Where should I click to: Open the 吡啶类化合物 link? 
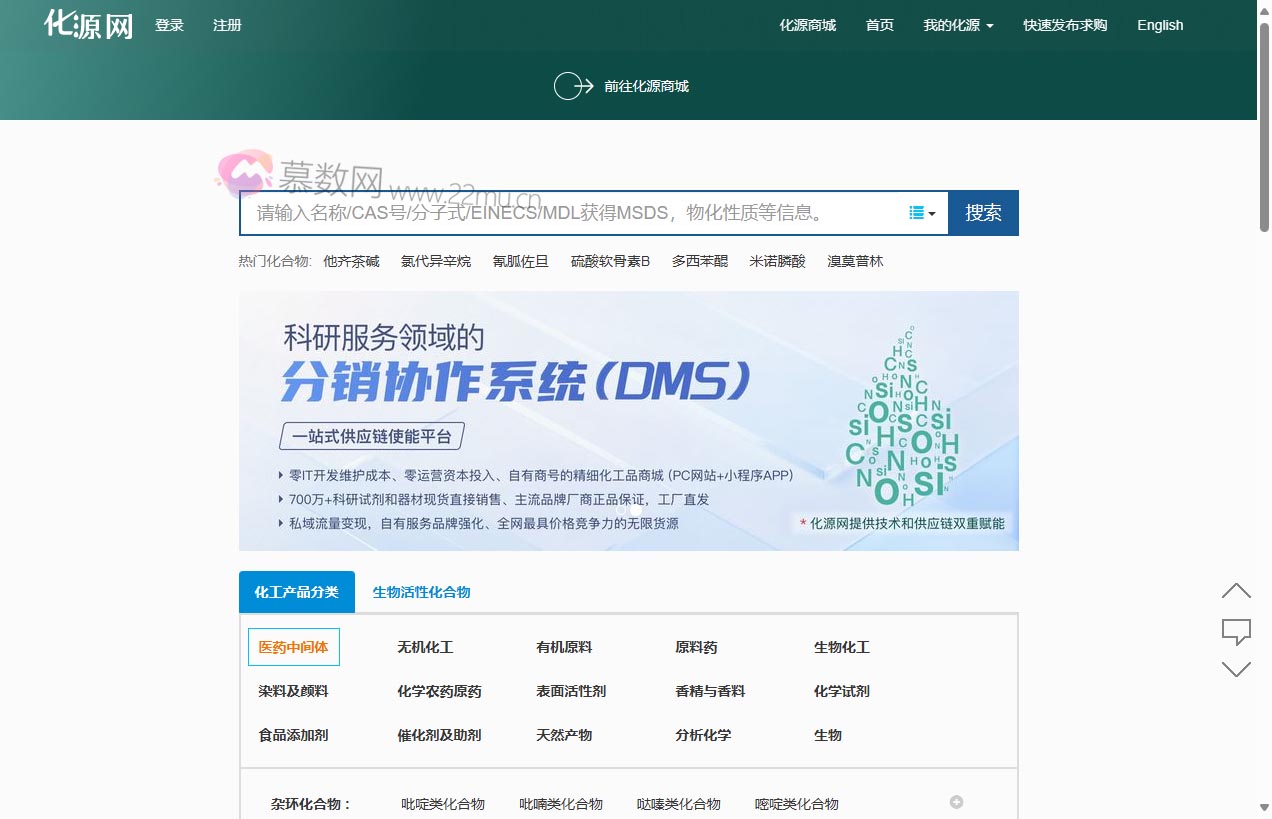(x=442, y=803)
